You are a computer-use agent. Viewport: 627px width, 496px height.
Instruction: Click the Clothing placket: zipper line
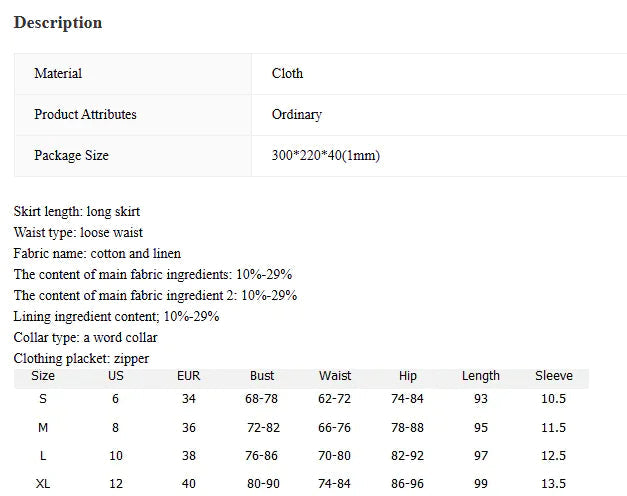click(x=81, y=359)
